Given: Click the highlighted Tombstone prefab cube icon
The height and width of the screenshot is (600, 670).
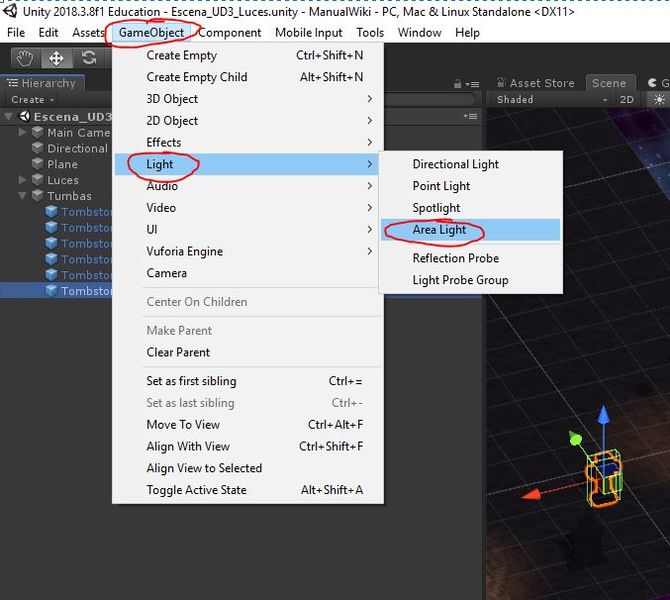Looking at the screenshot, I should coord(51,291).
